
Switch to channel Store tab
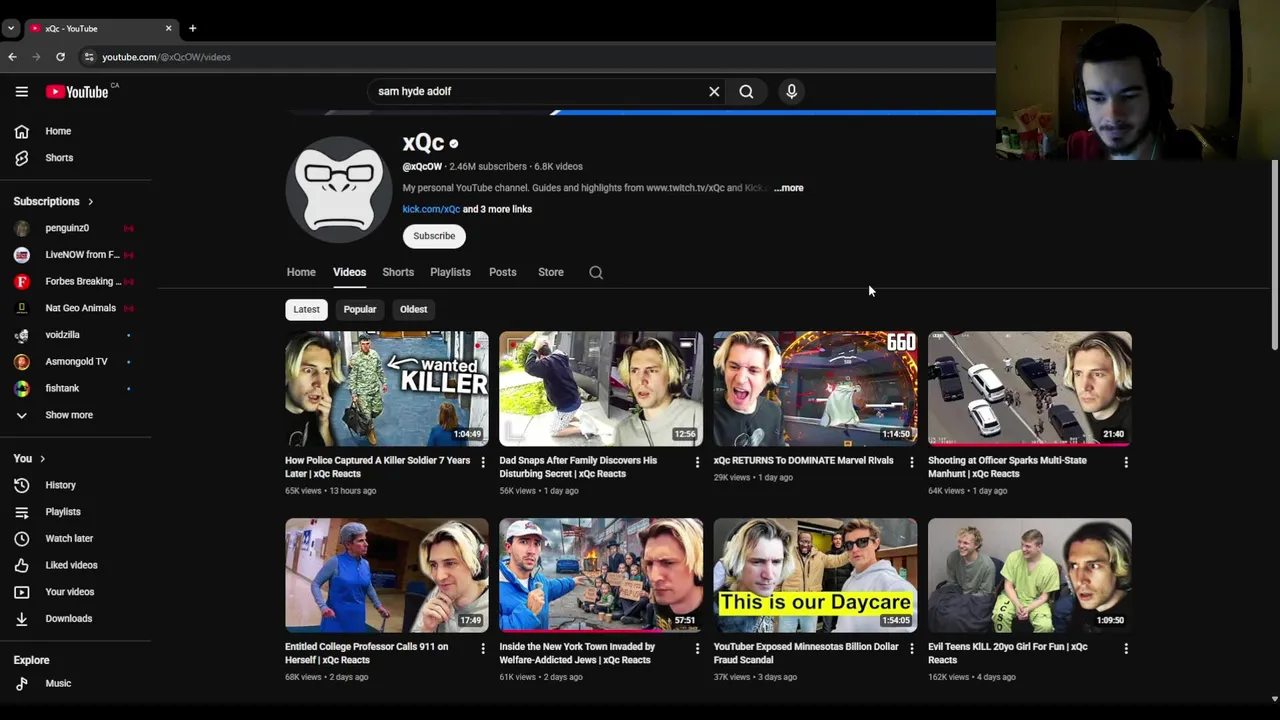551,272
